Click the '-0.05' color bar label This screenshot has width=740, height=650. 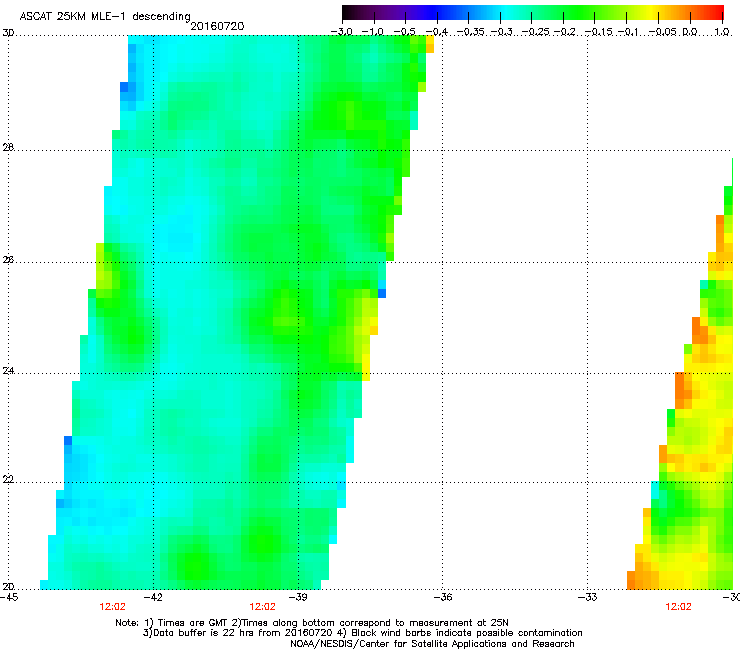point(662,32)
